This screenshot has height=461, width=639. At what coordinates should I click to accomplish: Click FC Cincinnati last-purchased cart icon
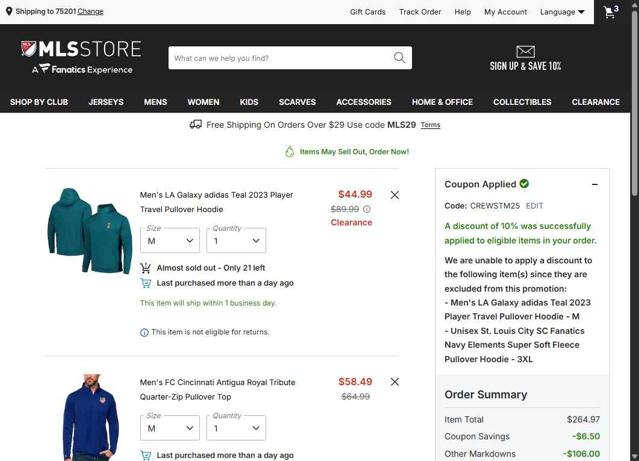145,455
